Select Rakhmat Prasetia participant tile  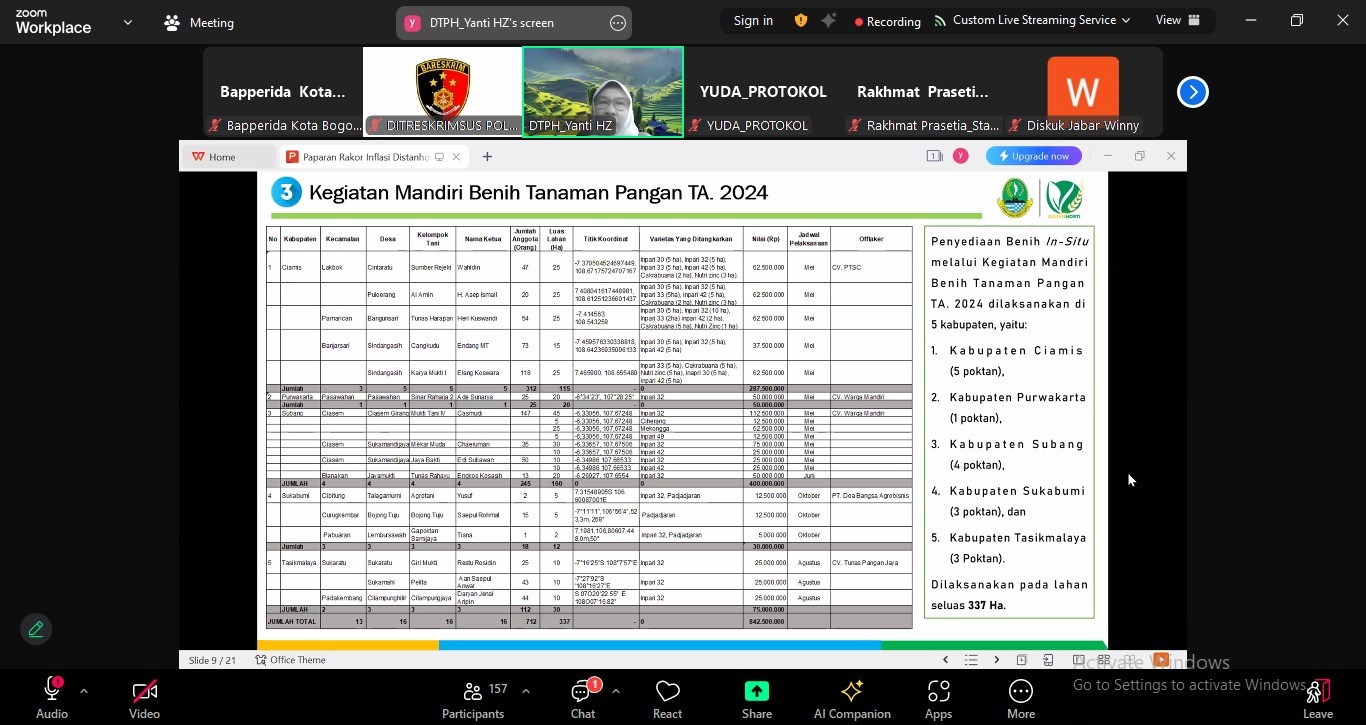tap(923, 92)
